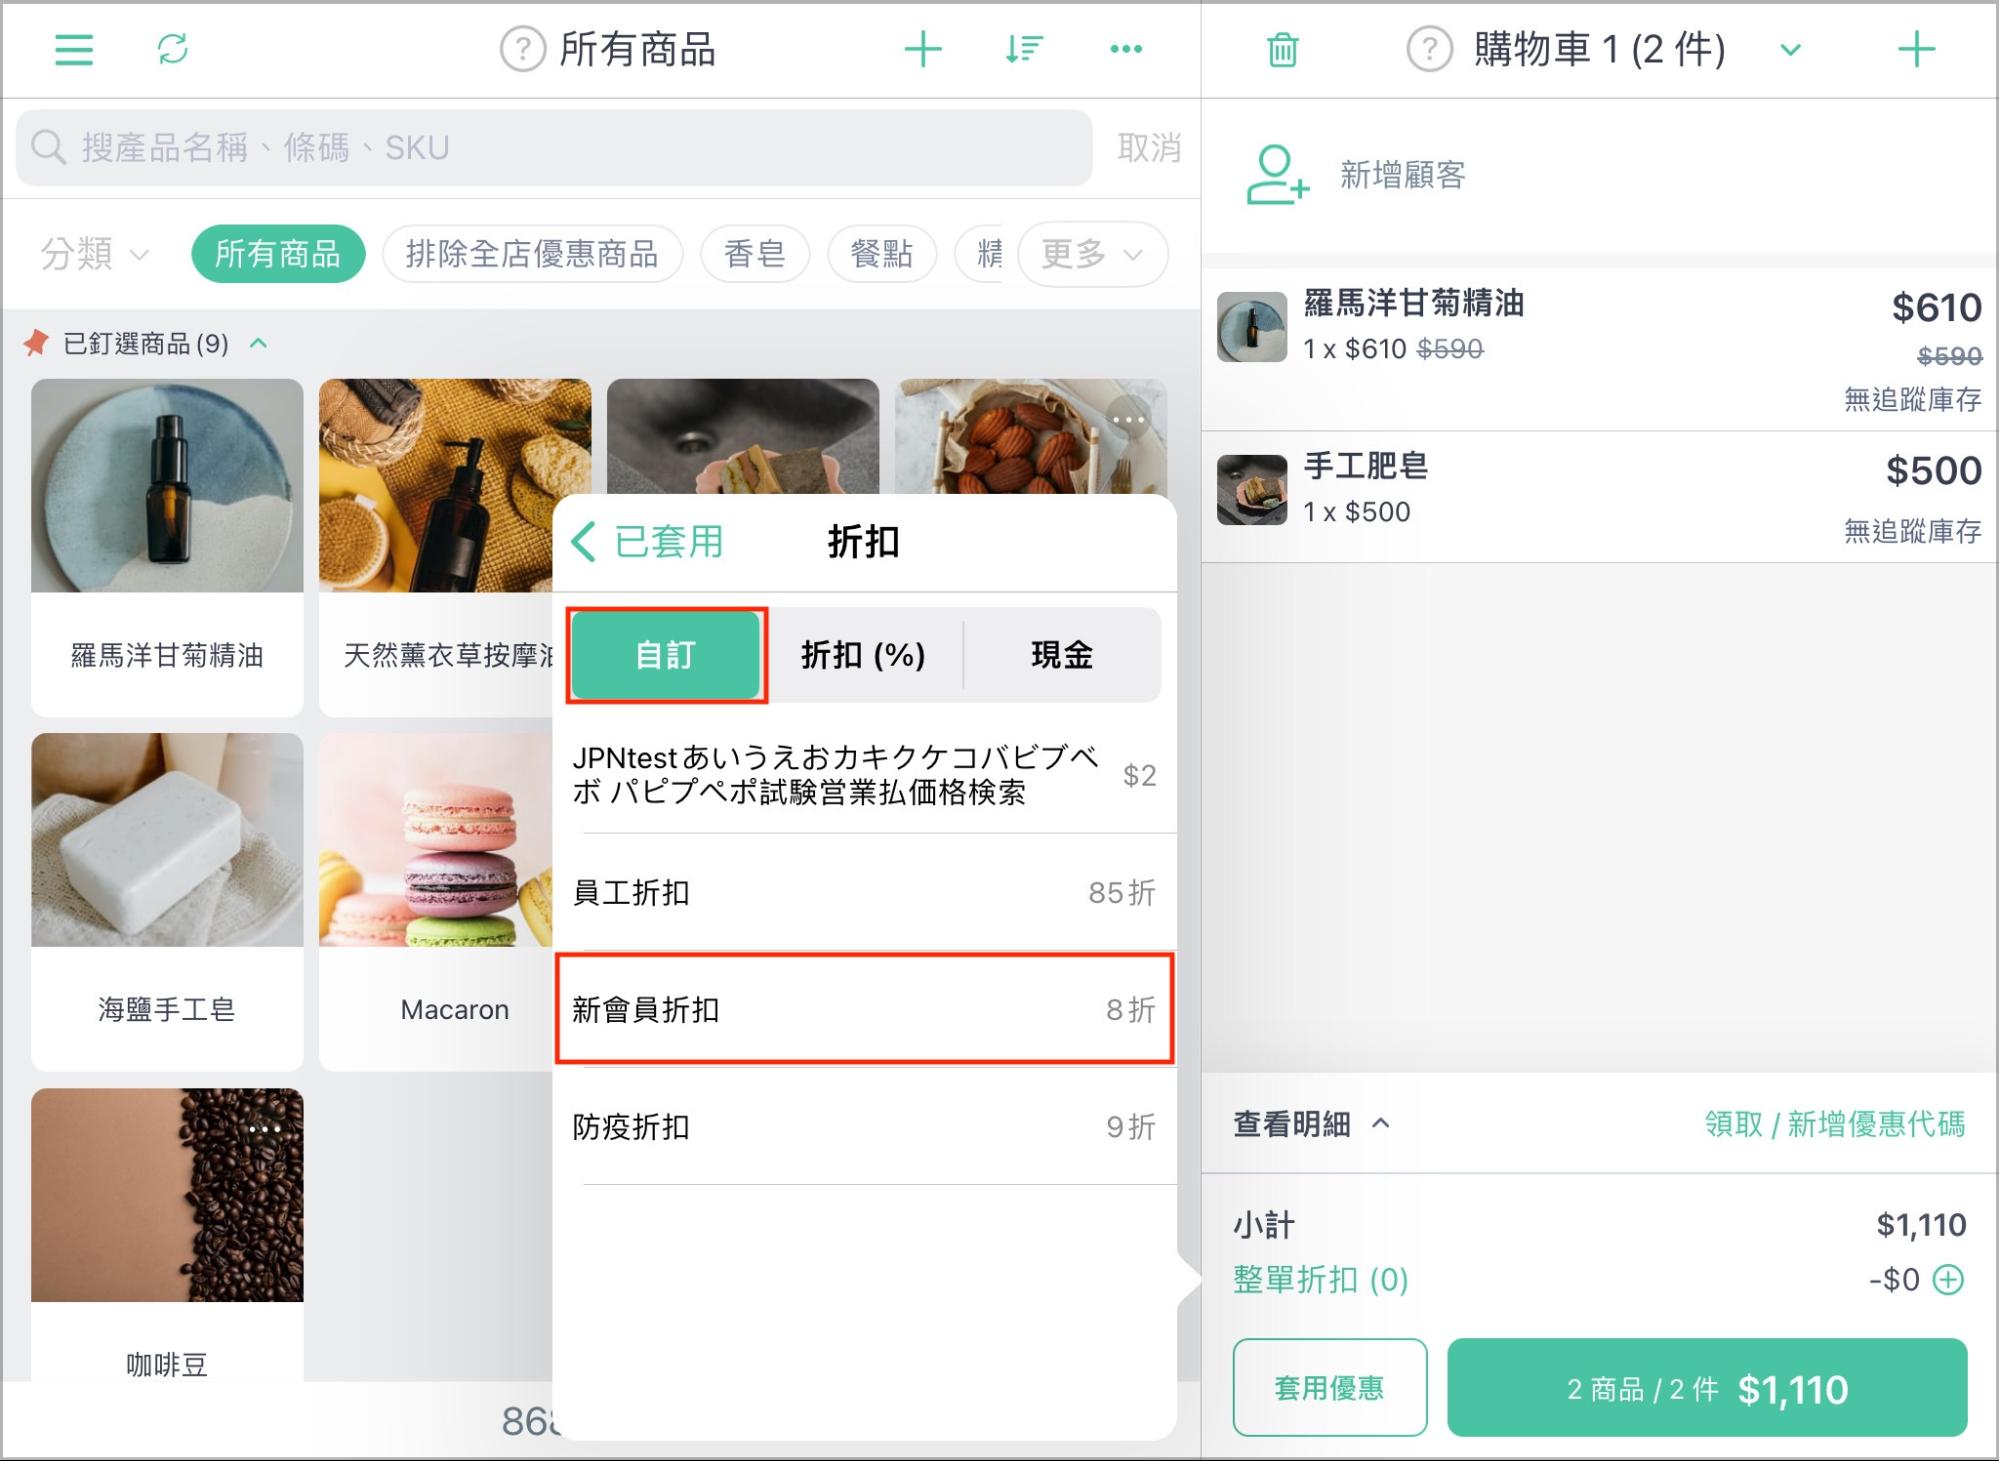
Task: Click checkout button showing $1,110
Action: click(x=1707, y=1387)
